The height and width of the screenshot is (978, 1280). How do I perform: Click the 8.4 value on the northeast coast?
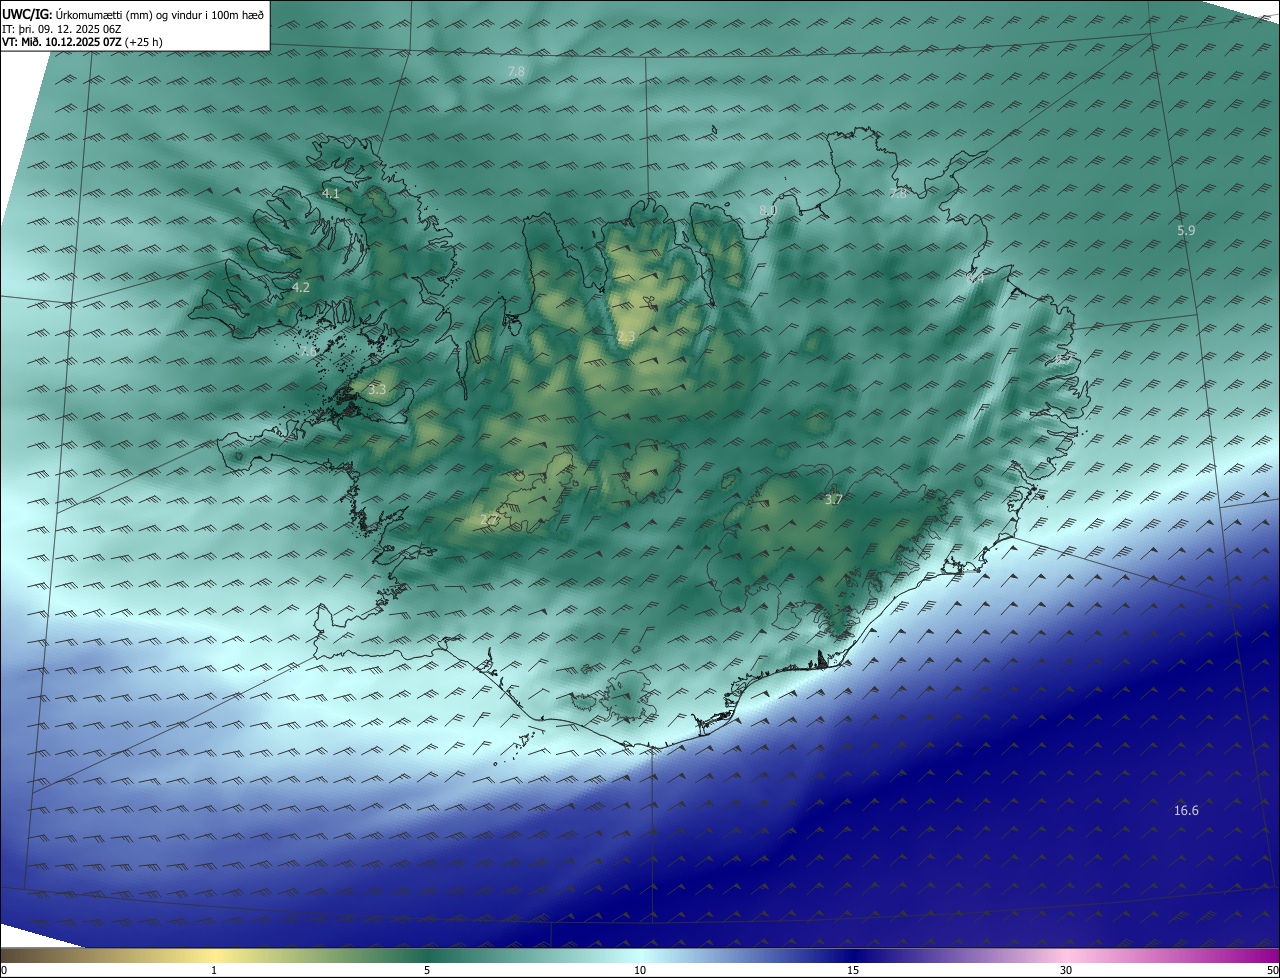[x=976, y=279]
